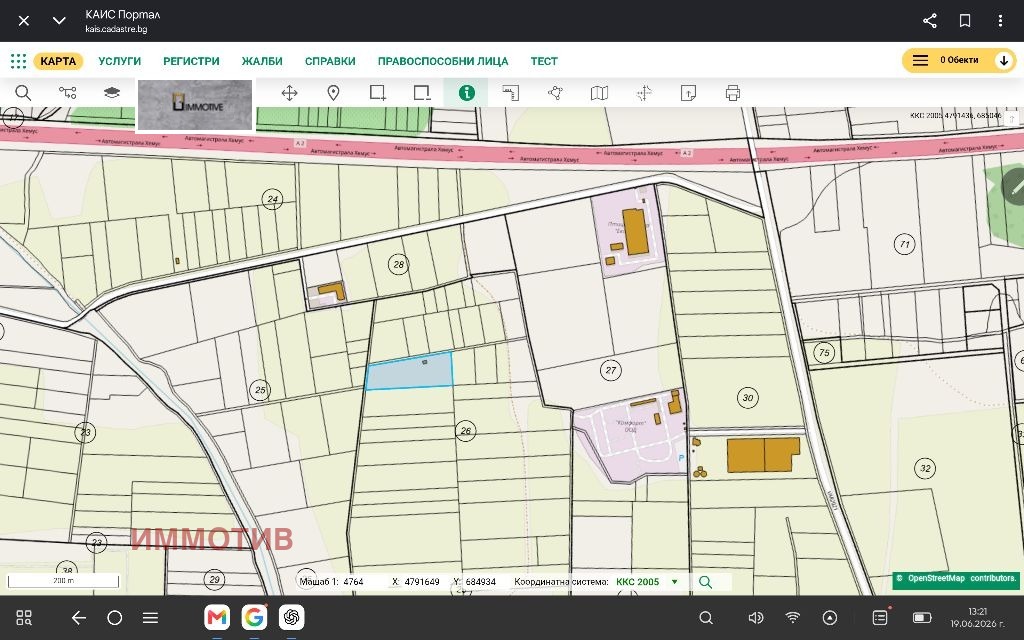1024x640 pixels.
Task: Click map district label 29
Action: (x=214, y=579)
